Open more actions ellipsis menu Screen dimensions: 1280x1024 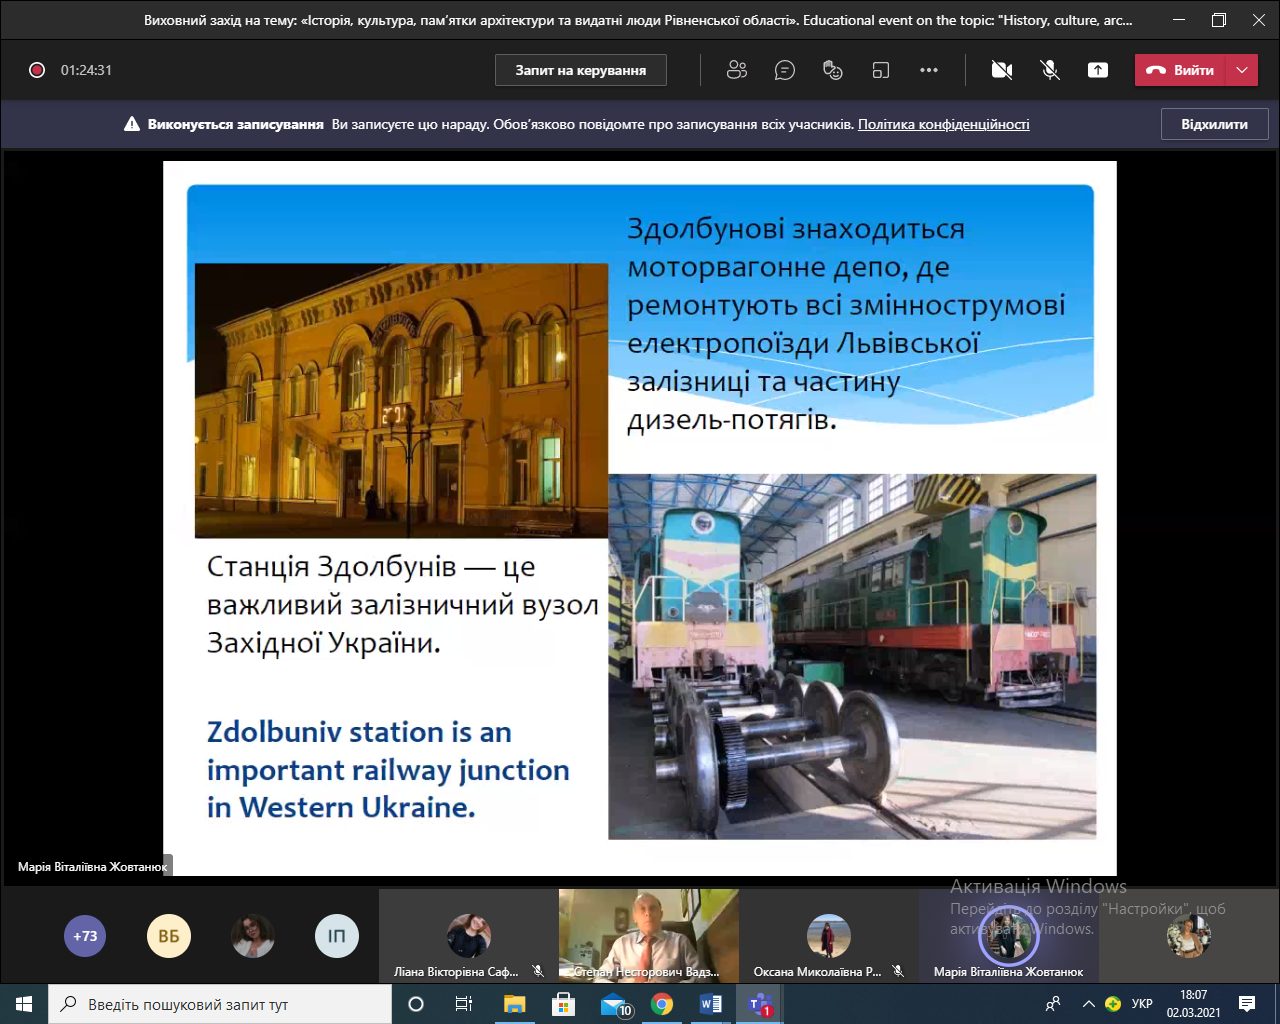929,70
